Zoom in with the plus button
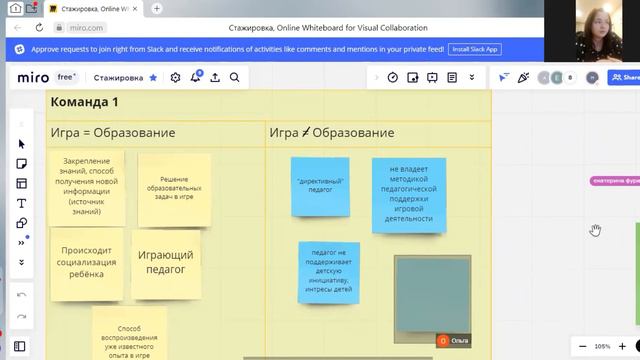 click(x=622, y=347)
